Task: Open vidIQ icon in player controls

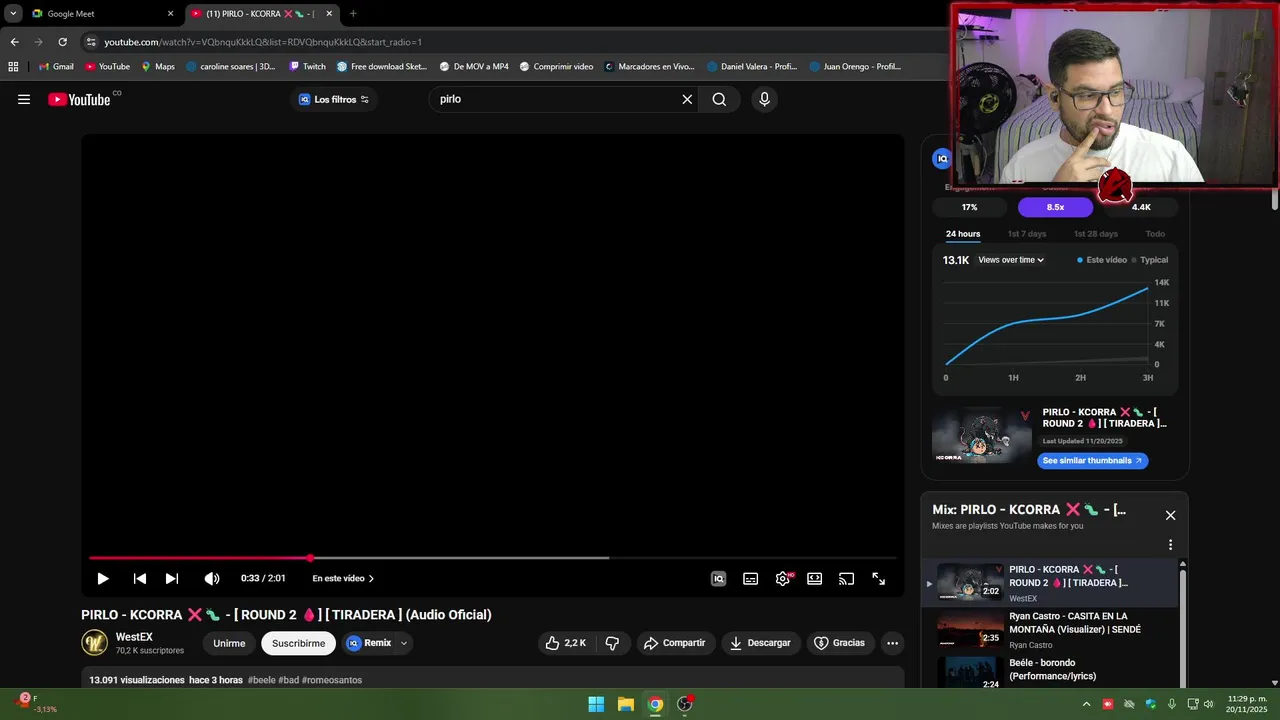Action: coord(718,578)
